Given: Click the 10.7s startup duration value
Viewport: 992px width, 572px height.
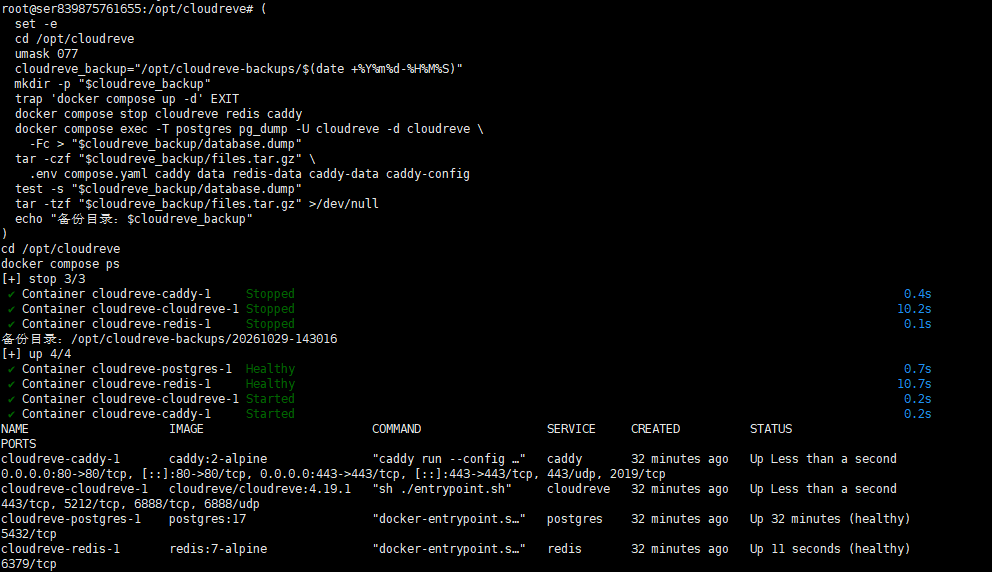Looking at the screenshot, I should coord(914,384).
